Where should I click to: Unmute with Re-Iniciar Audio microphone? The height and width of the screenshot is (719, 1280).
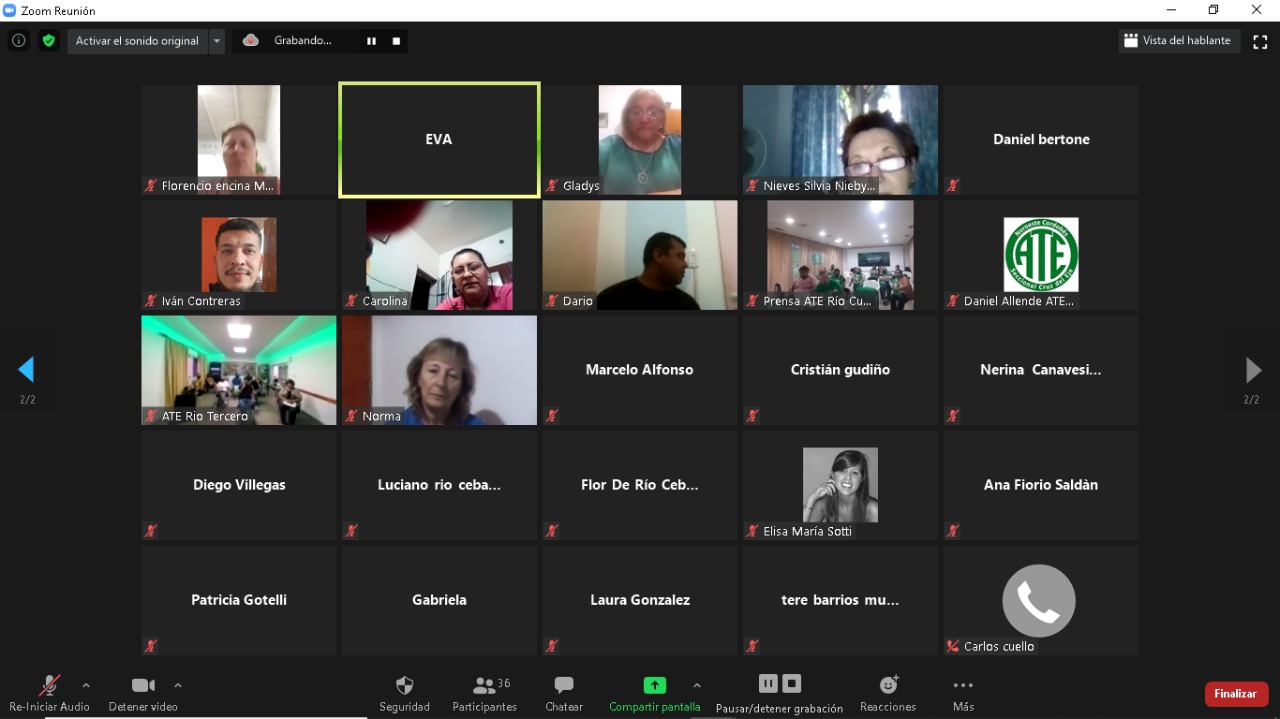pyautogui.click(x=49, y=693)
